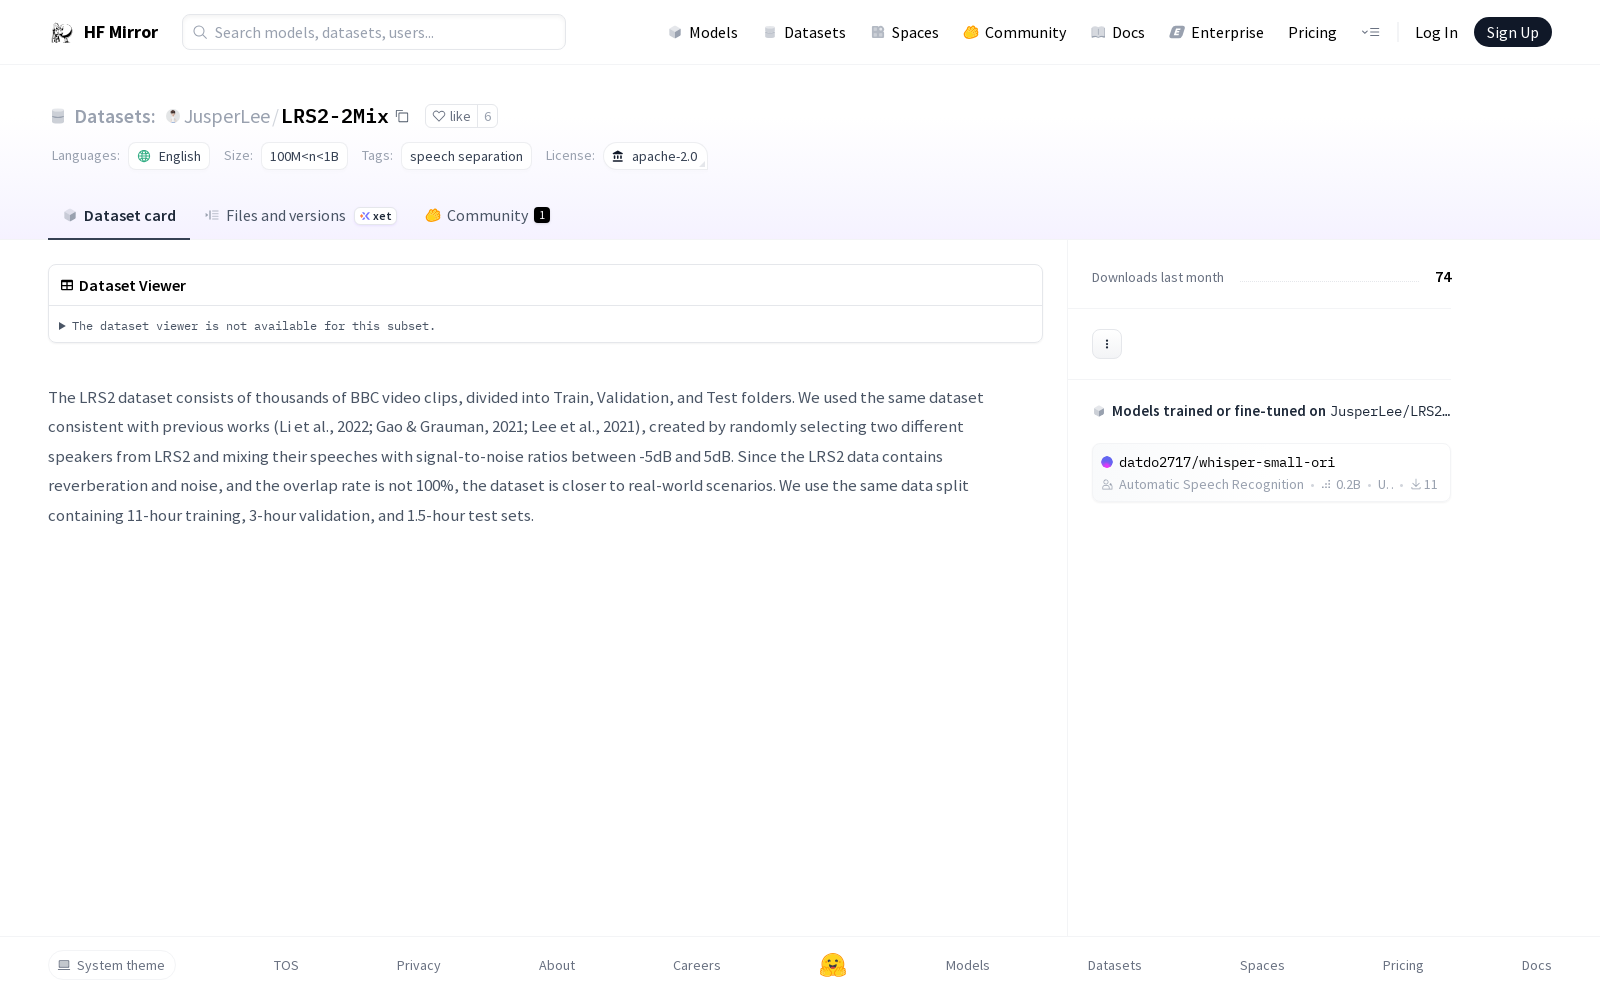The width and height of the screenshot is (1600, 1000).
Task: Focus the search models input field
Action: [374, 32]
